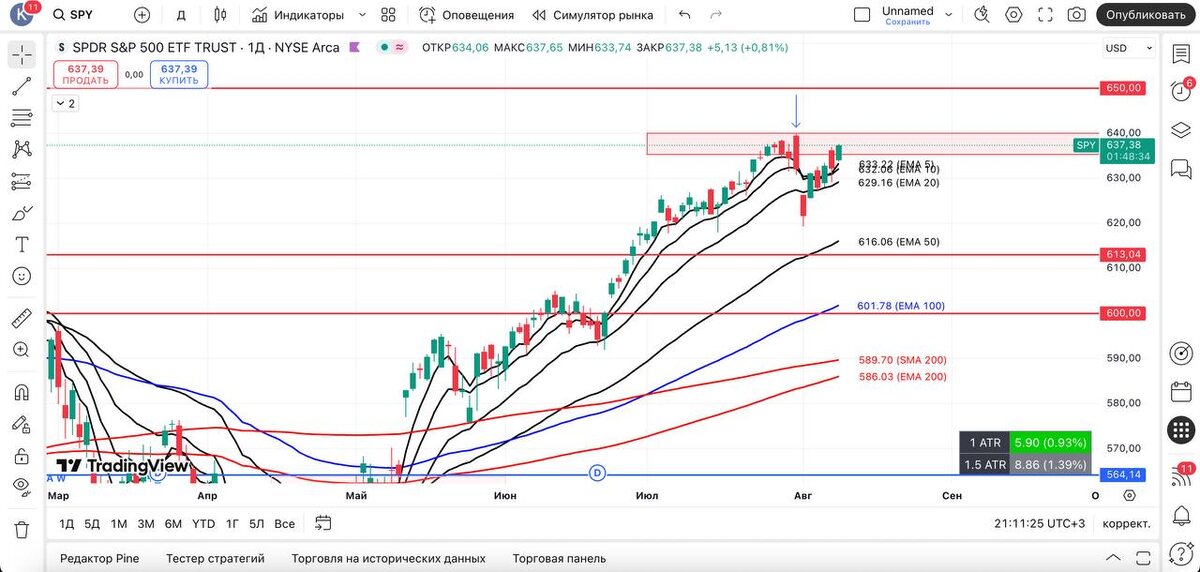The height and width of the screenshot is (572, 1200).
Task: Collapse the bottom panel with chevron
Action: (x=1113, y=558)
